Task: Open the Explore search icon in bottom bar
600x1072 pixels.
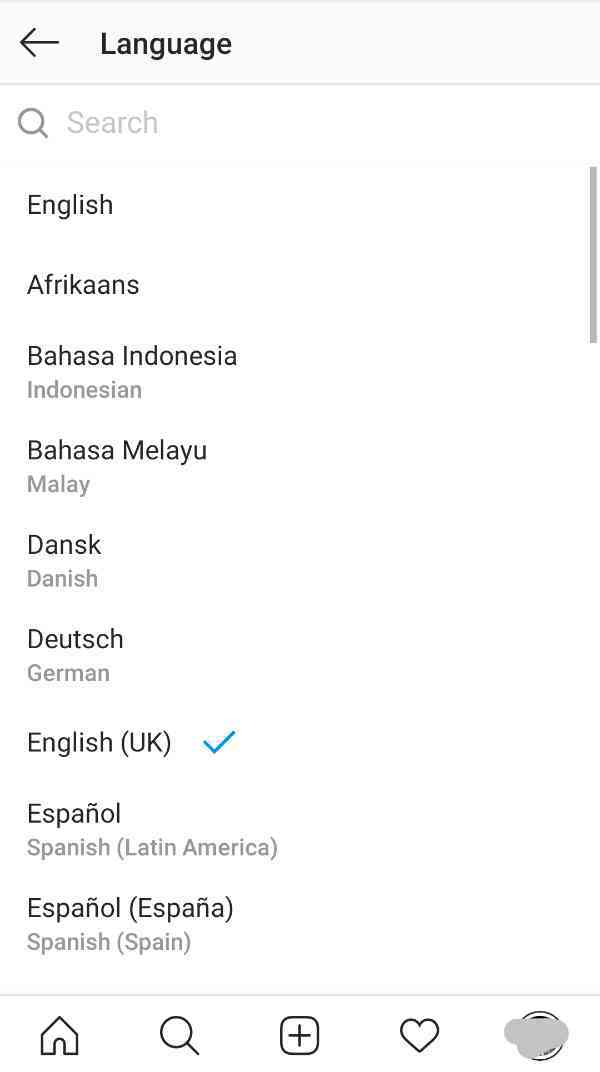Action: coord(180,1035)
